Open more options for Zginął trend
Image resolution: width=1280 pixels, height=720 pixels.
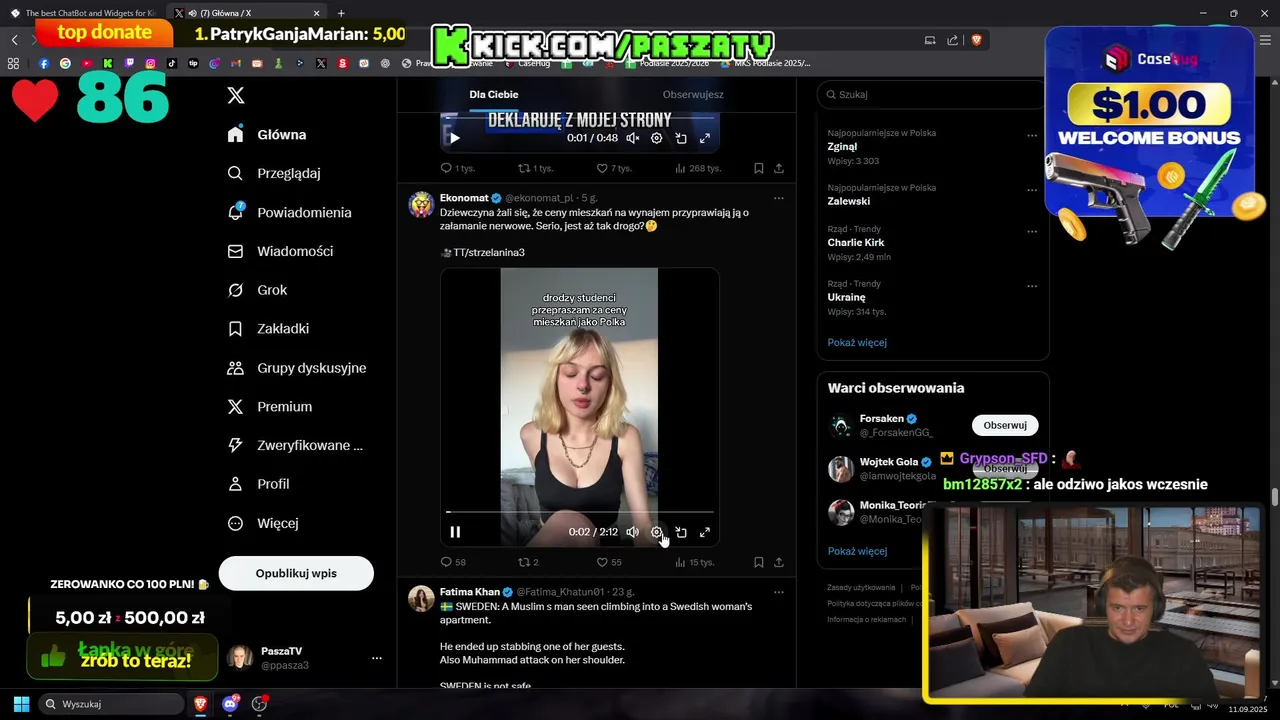coord(1032,135)
